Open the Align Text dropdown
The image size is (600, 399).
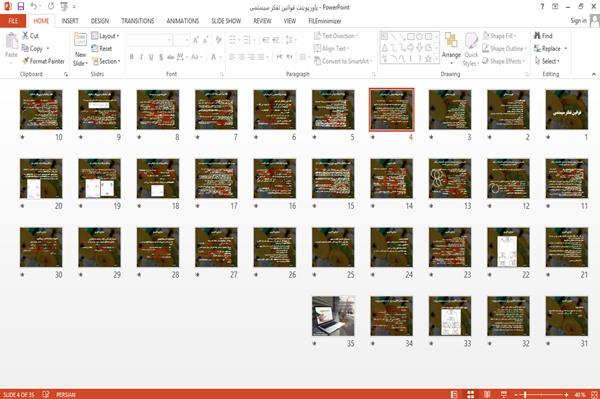coord(331,48)
